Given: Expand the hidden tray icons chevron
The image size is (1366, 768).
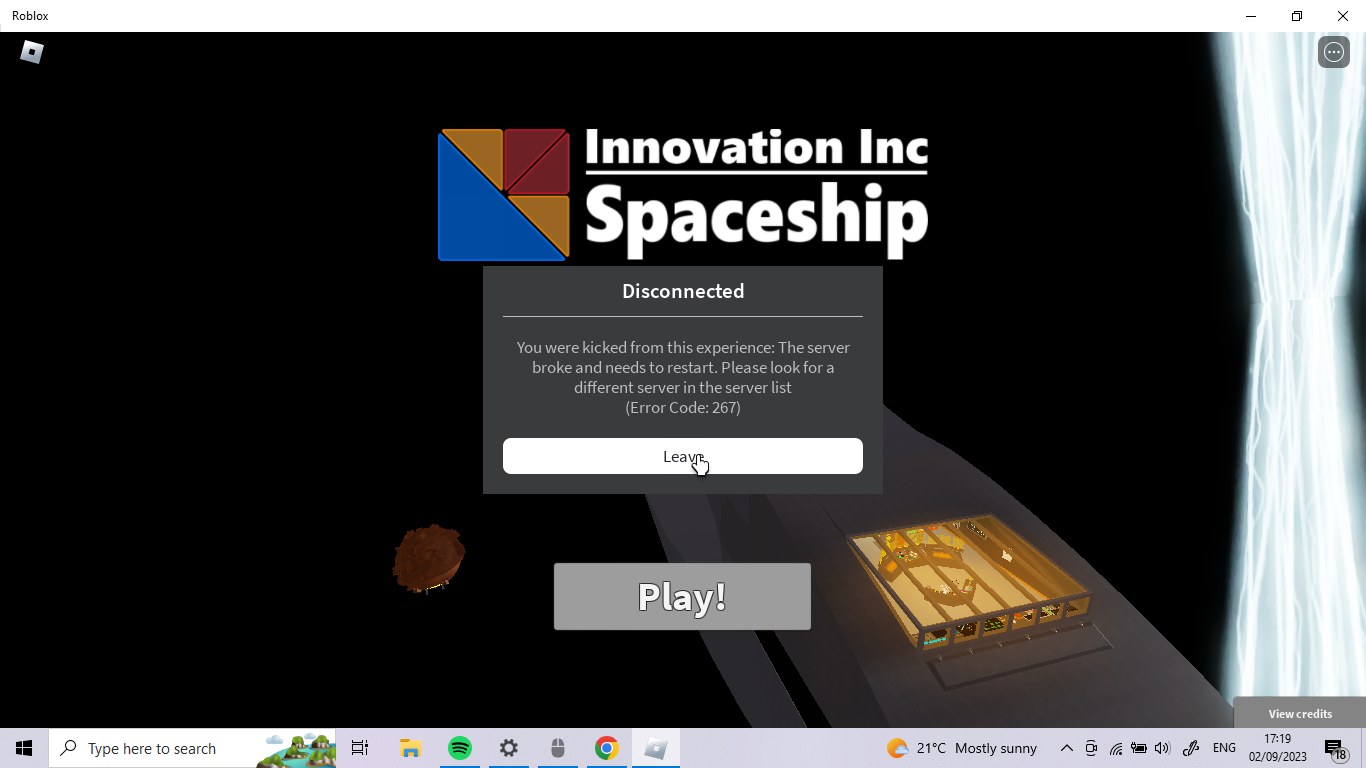Looking at the screenshot, I should click(1066, 748).
